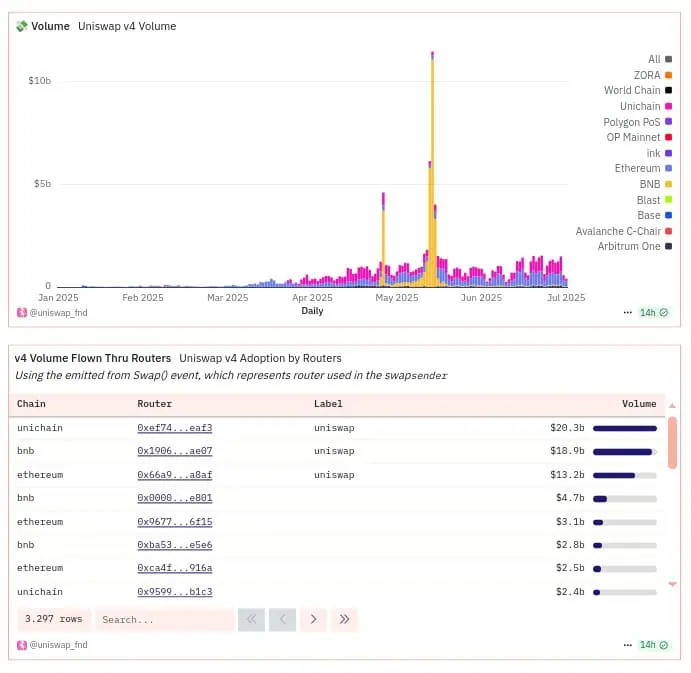The image size is (691, 673).
Task: Click the money emoji icon beside Volume title
Action: click(22, 26)
